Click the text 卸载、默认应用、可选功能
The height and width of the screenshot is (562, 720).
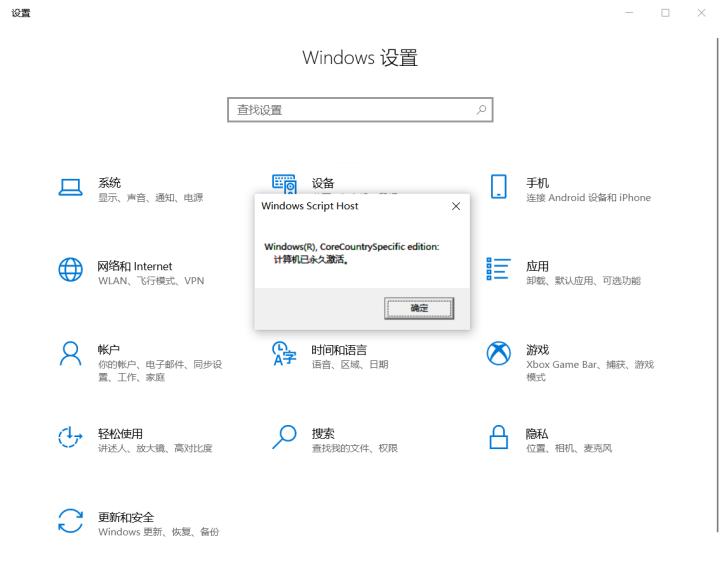coord(583,281)
